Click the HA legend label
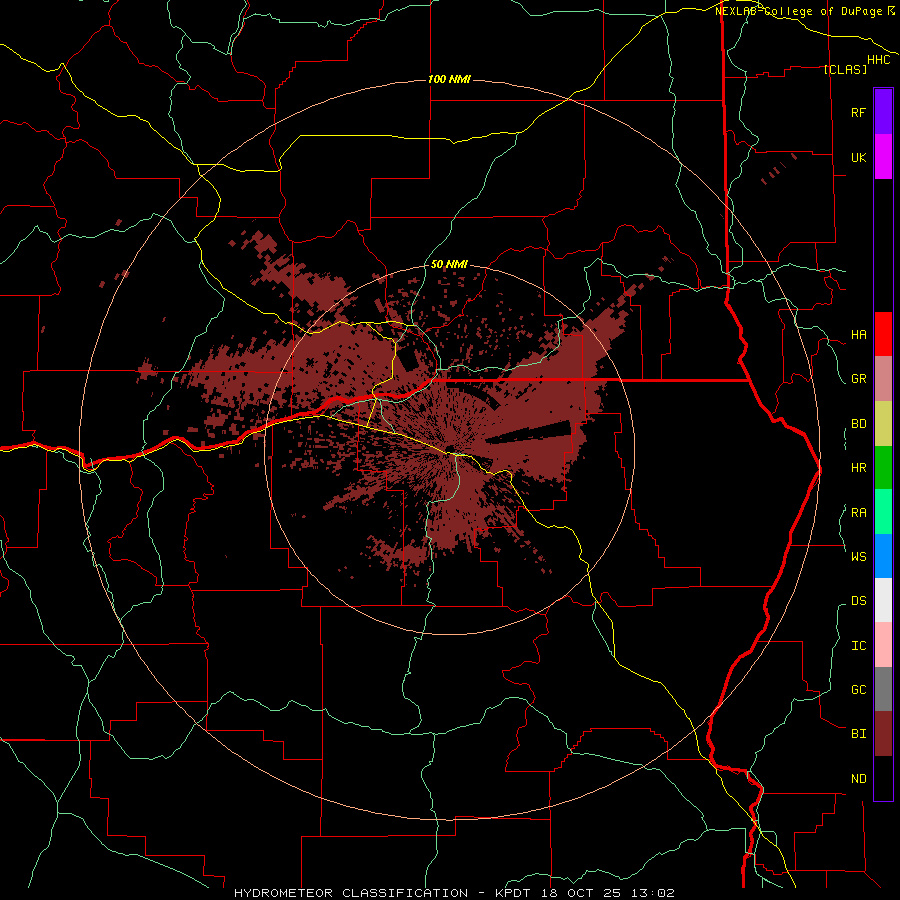The width and height of the screenshot is (900, 900). pos(858,335)
